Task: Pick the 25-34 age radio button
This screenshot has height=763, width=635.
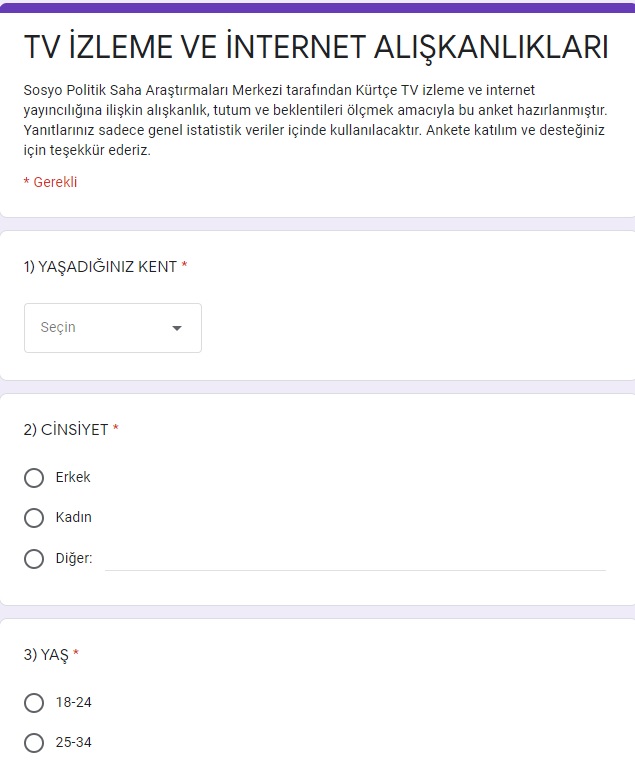Action: [34, 743]
